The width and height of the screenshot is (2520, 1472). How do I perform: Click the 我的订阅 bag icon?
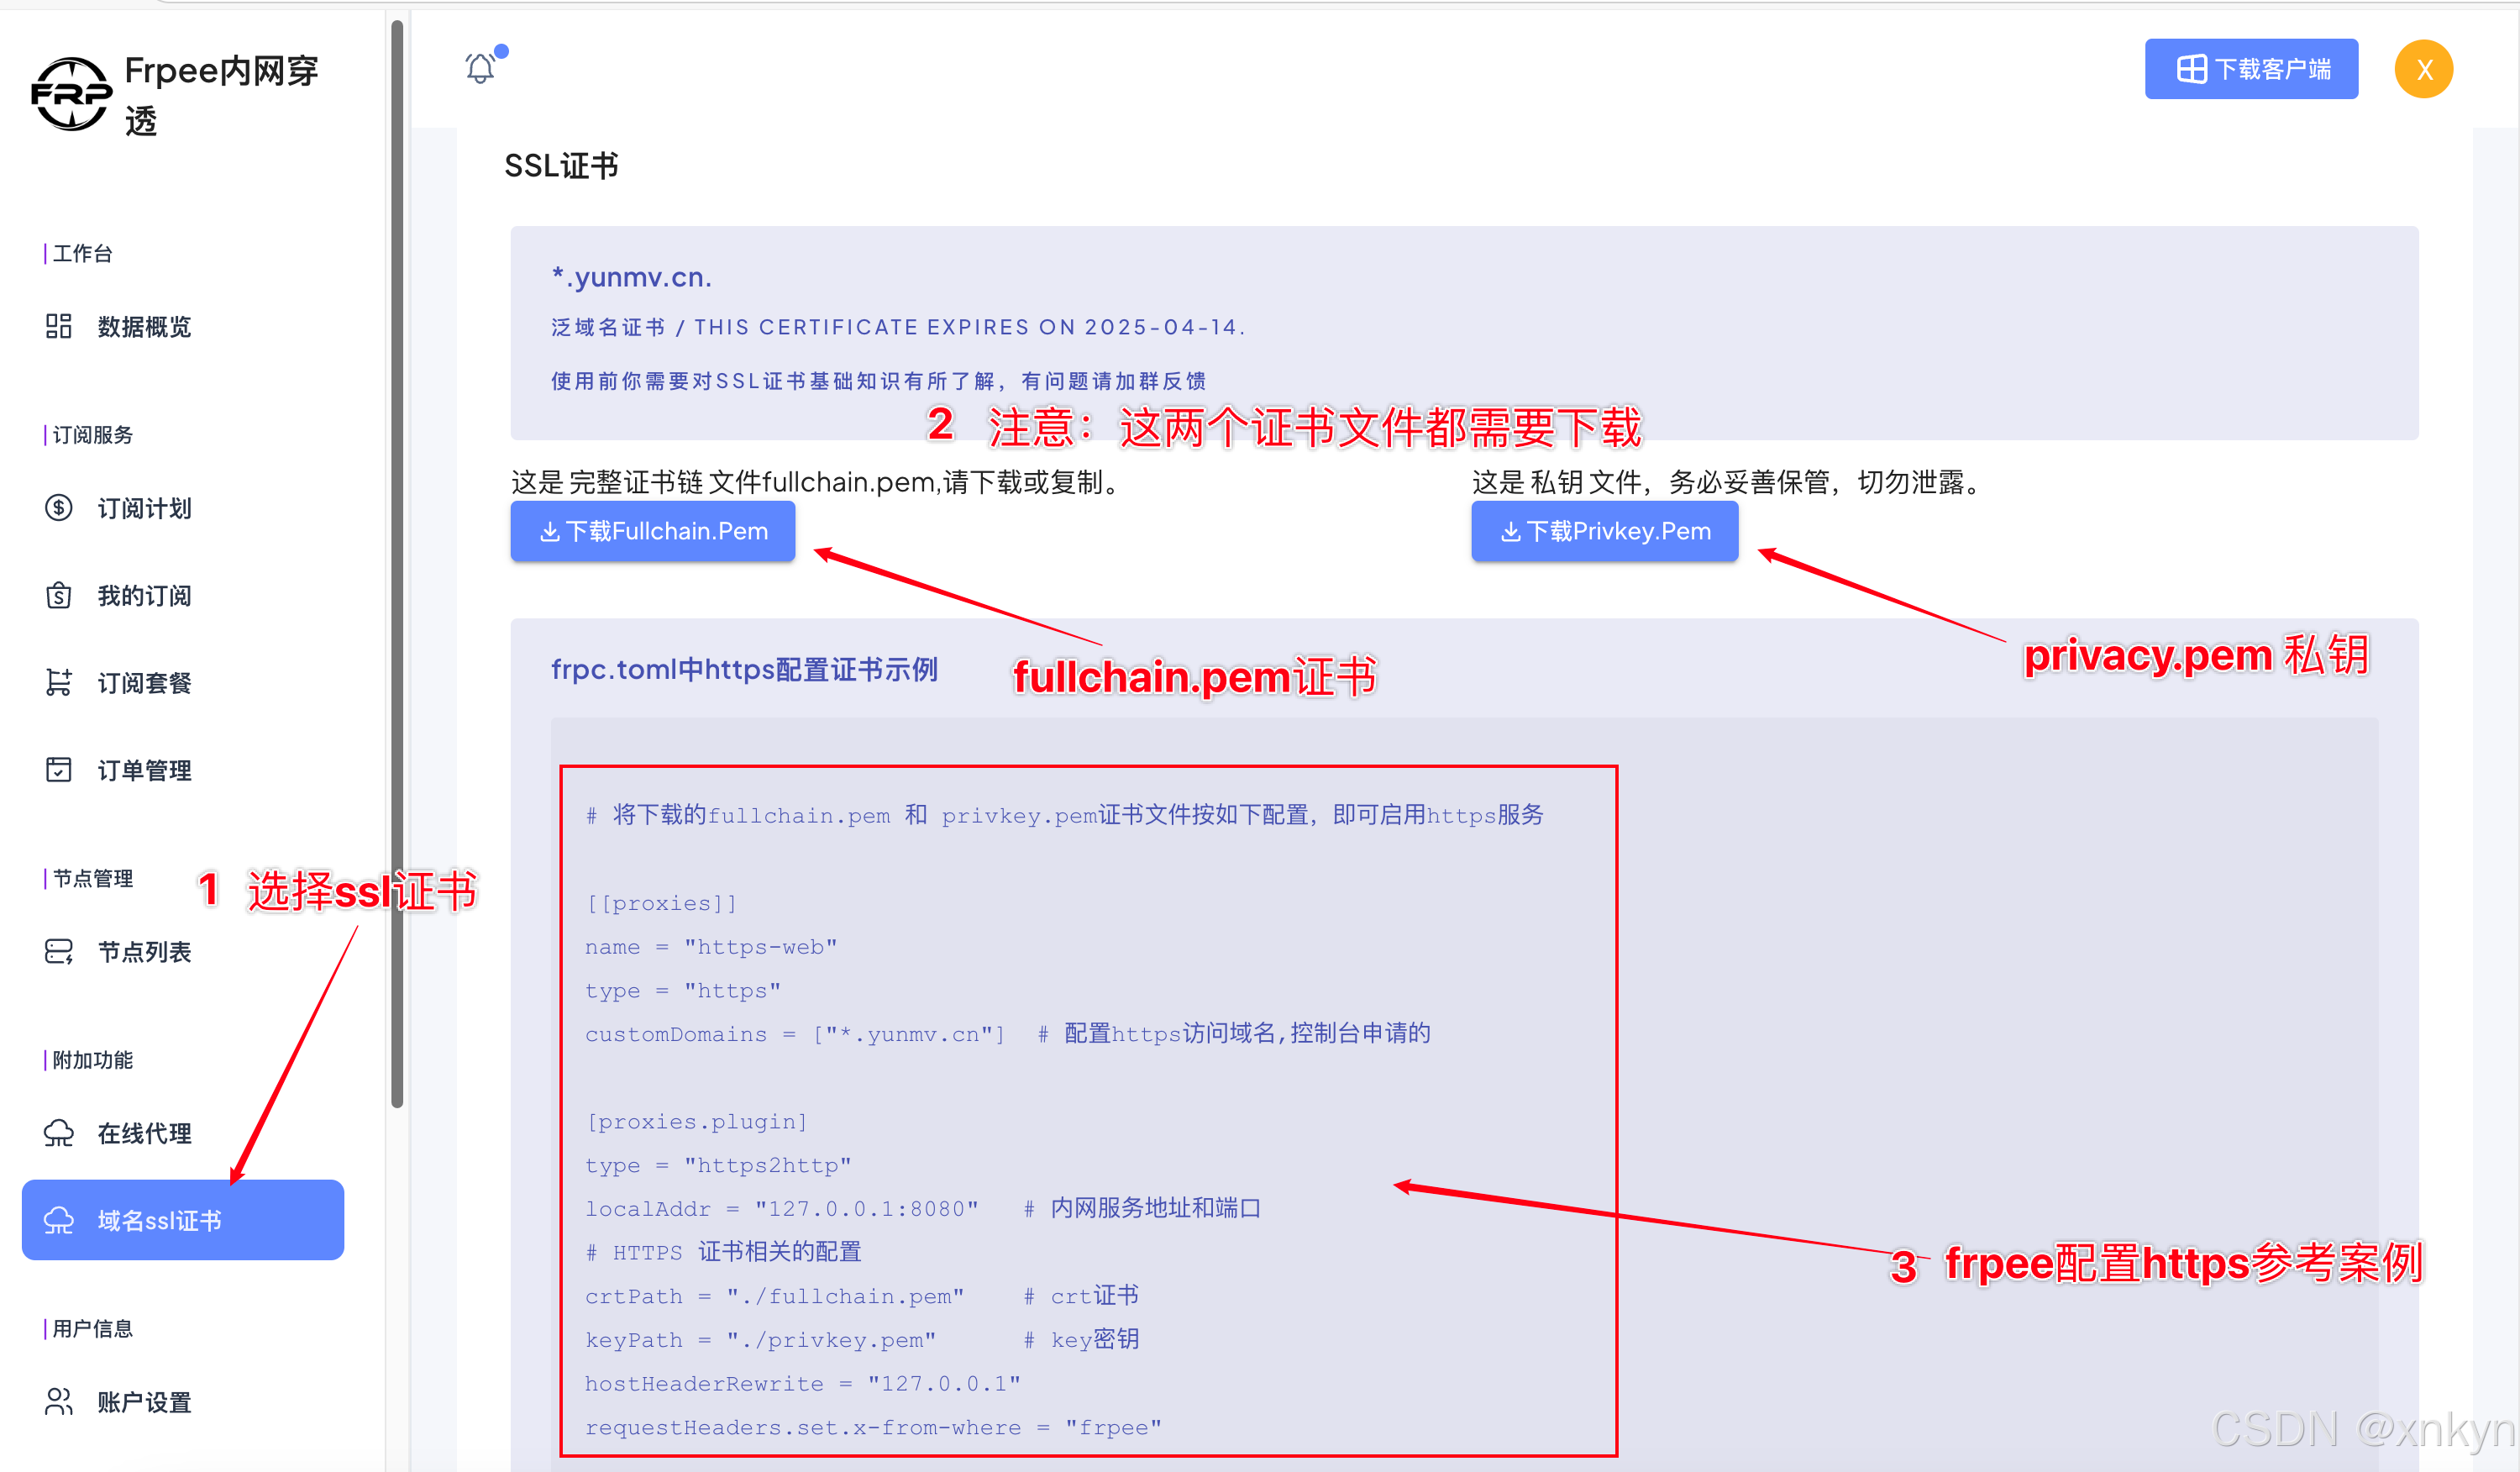pyautogui.click(x=59, y=596)
